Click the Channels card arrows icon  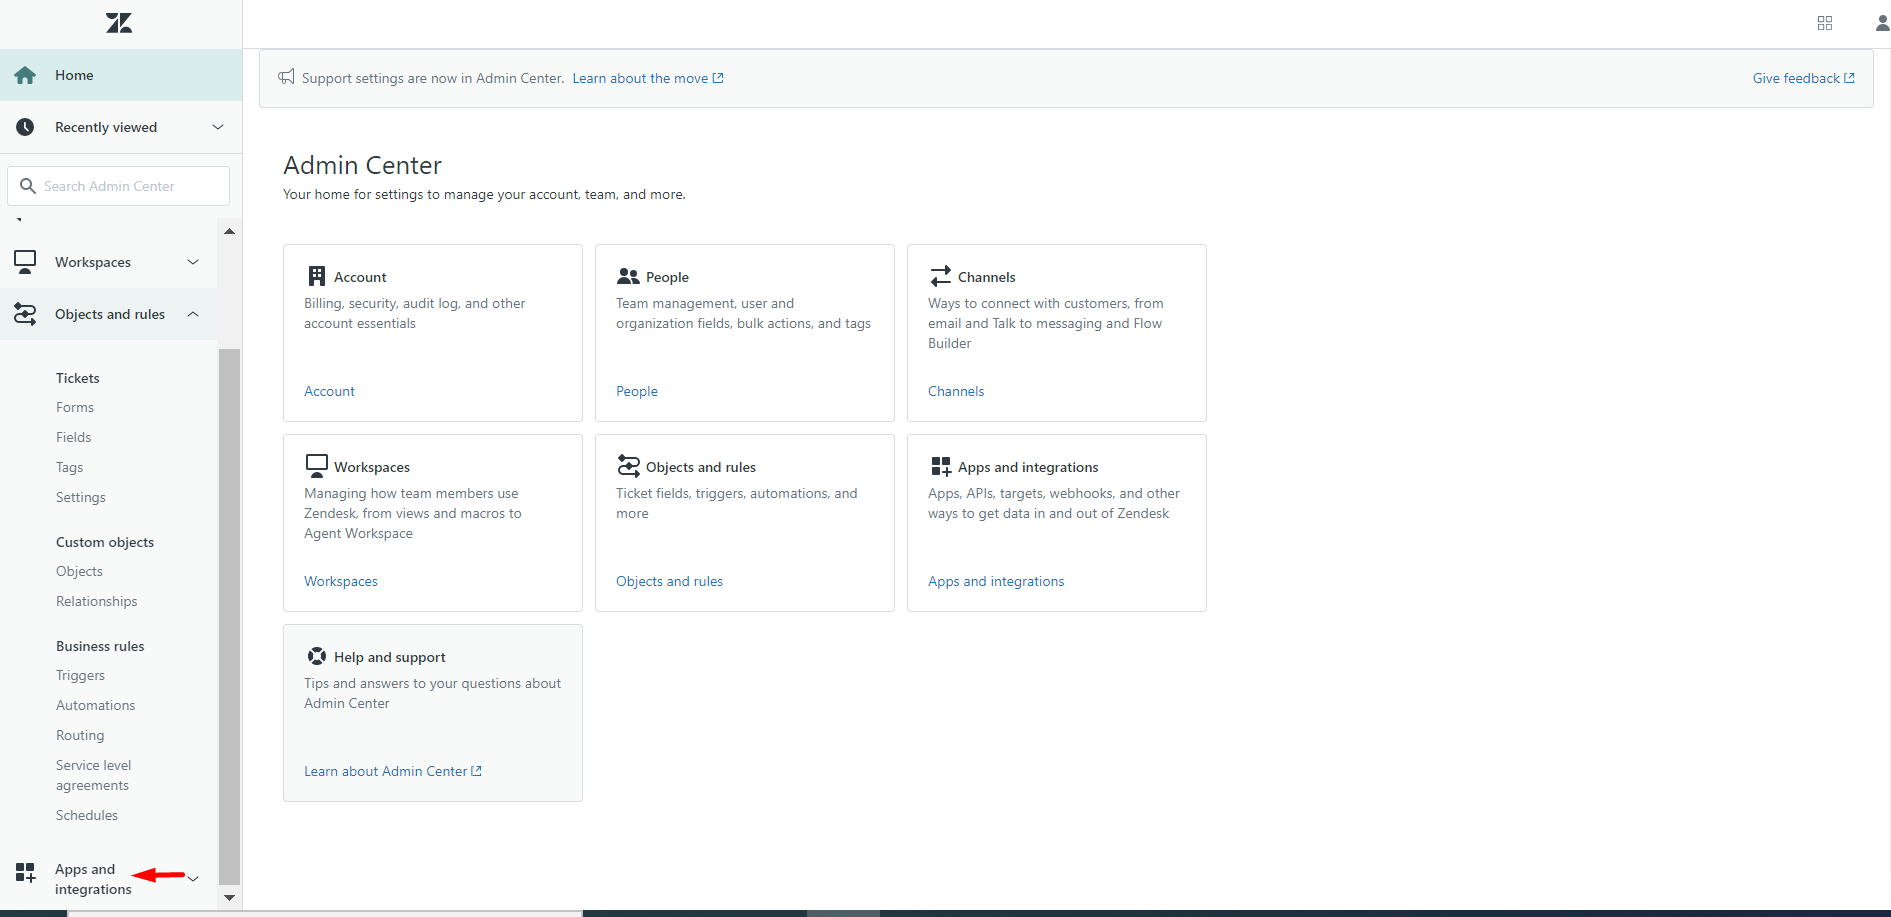point(940,276)
